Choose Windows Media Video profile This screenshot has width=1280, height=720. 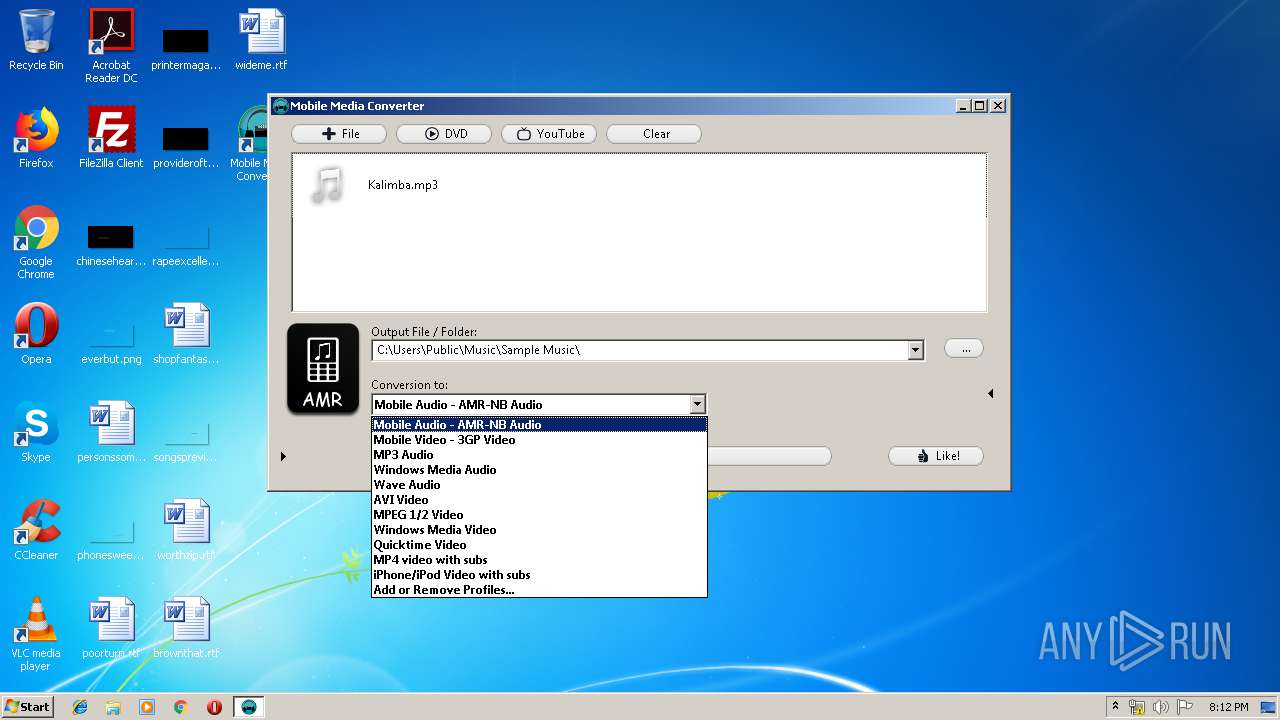point(539,530)
